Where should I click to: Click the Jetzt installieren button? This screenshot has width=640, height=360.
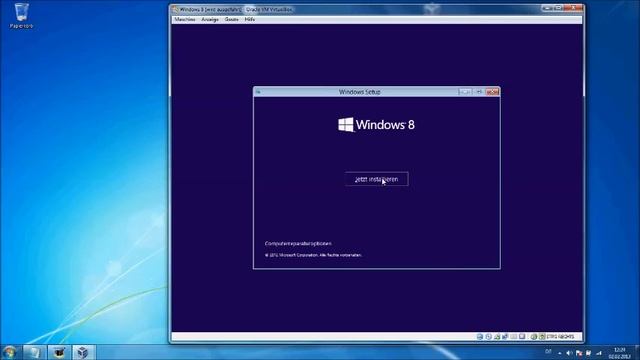pyautogui.click(x=376, y=179)
